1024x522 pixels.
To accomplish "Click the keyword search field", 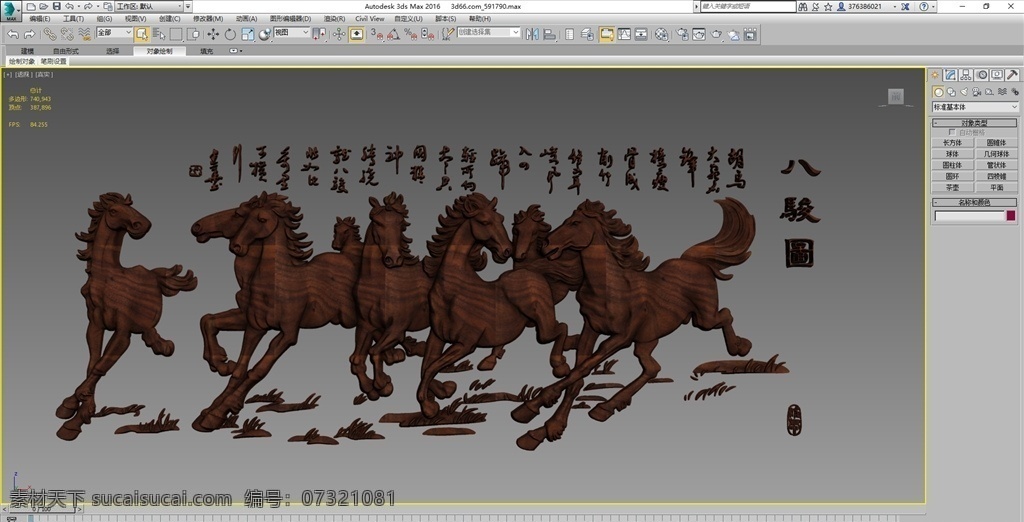I will [x=748, y=7].
